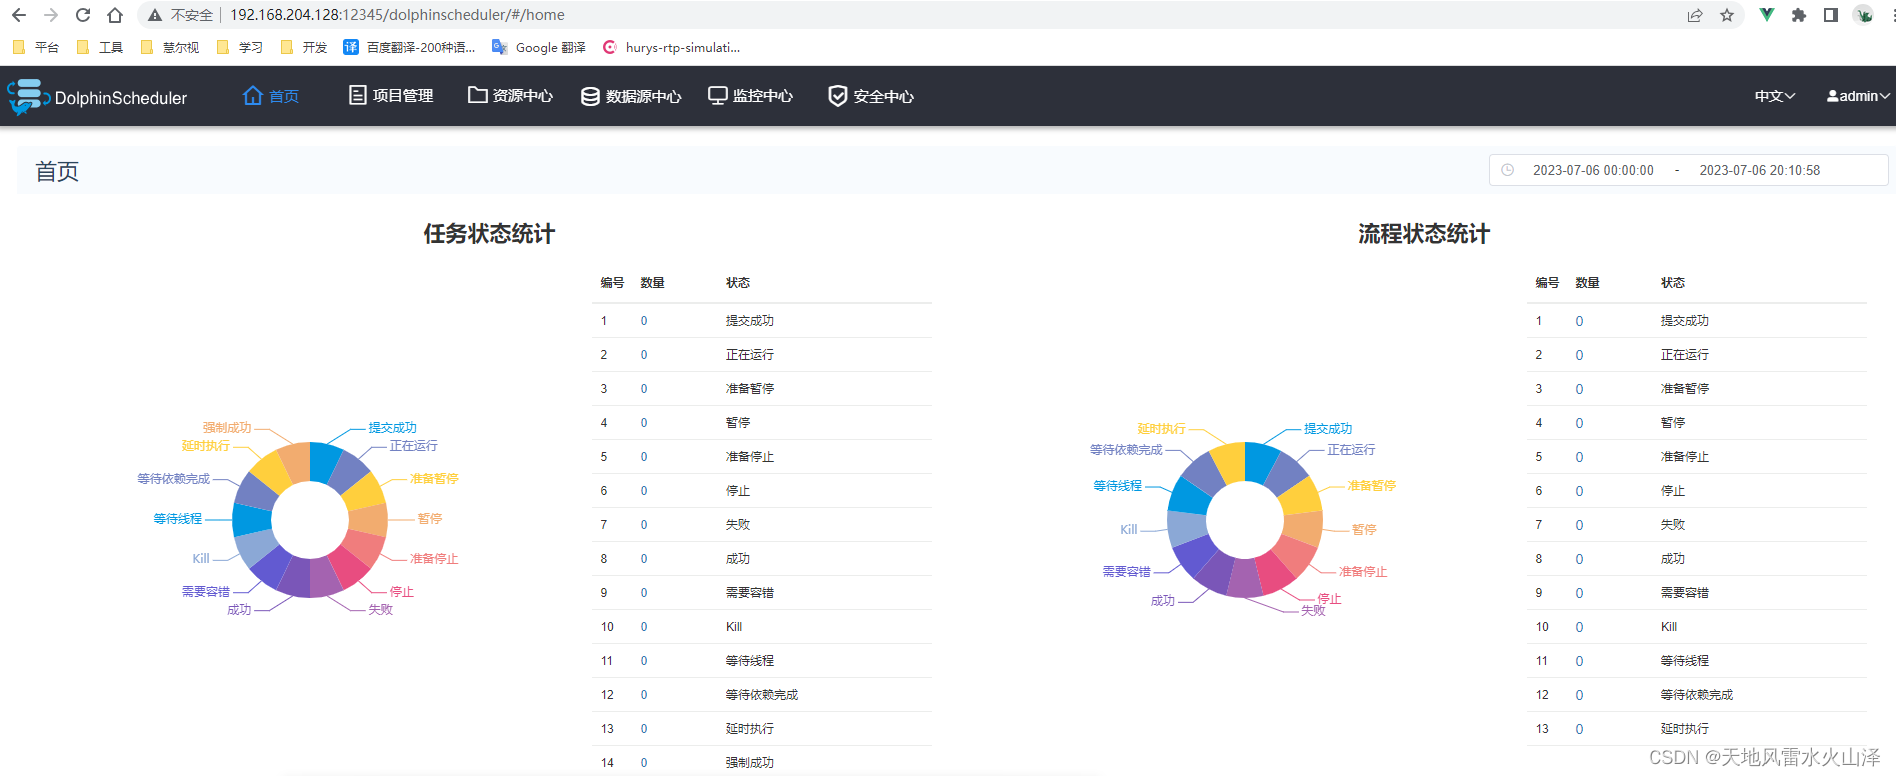Click 强制成功 legend label in task chart

(227, 428)
